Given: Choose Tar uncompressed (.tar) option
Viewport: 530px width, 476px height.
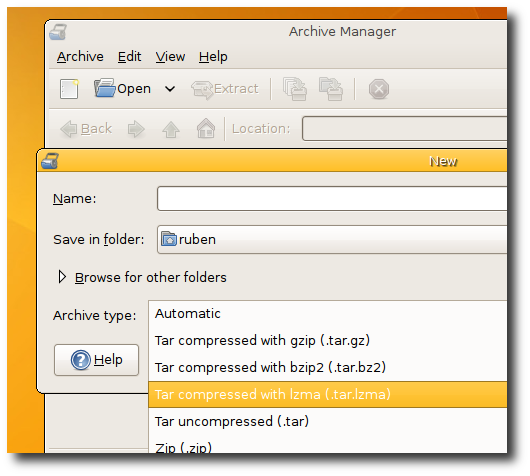Looking at the screenshot, I should (x=328, y=422).
